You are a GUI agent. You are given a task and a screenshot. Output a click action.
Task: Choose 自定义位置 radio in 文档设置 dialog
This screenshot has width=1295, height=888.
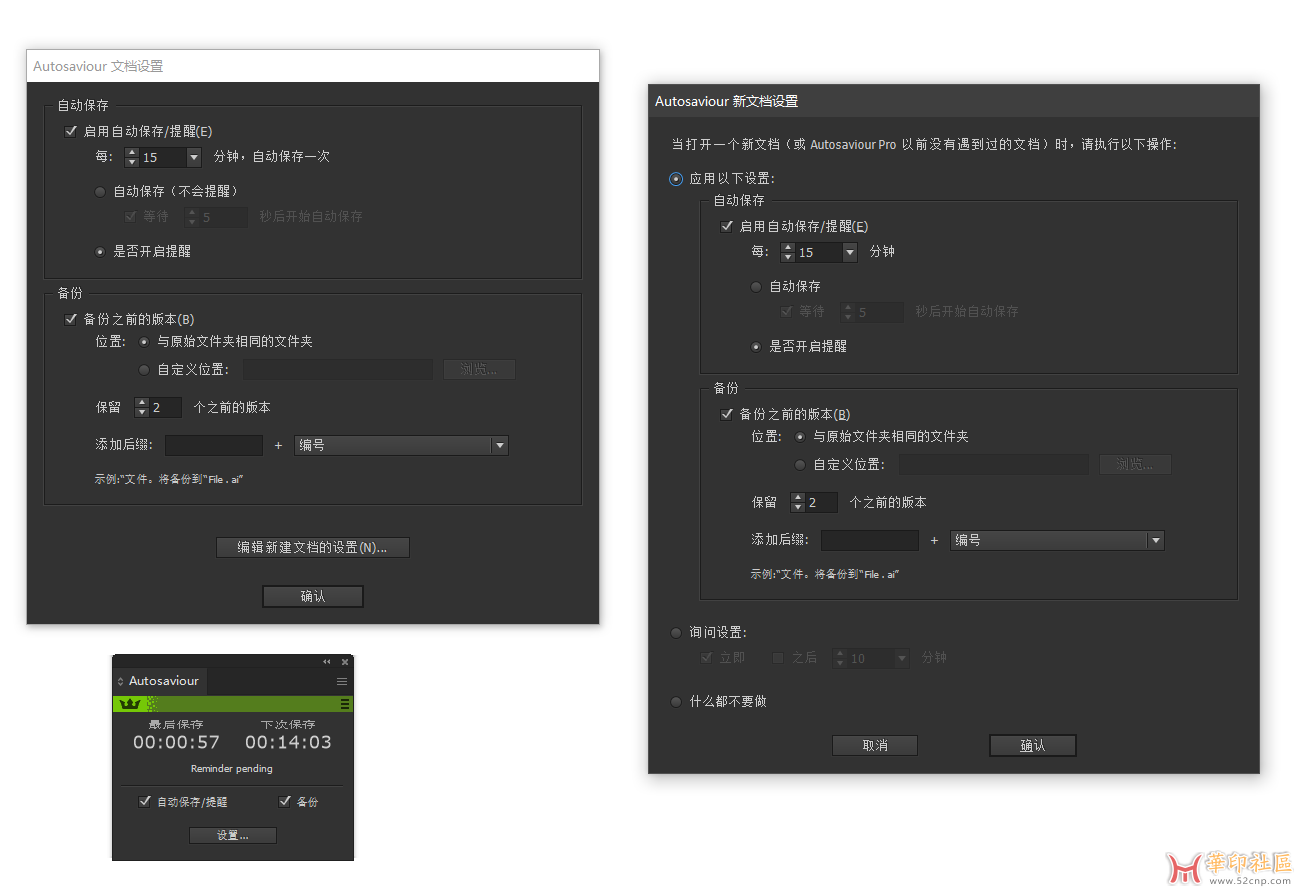(144, 370)
